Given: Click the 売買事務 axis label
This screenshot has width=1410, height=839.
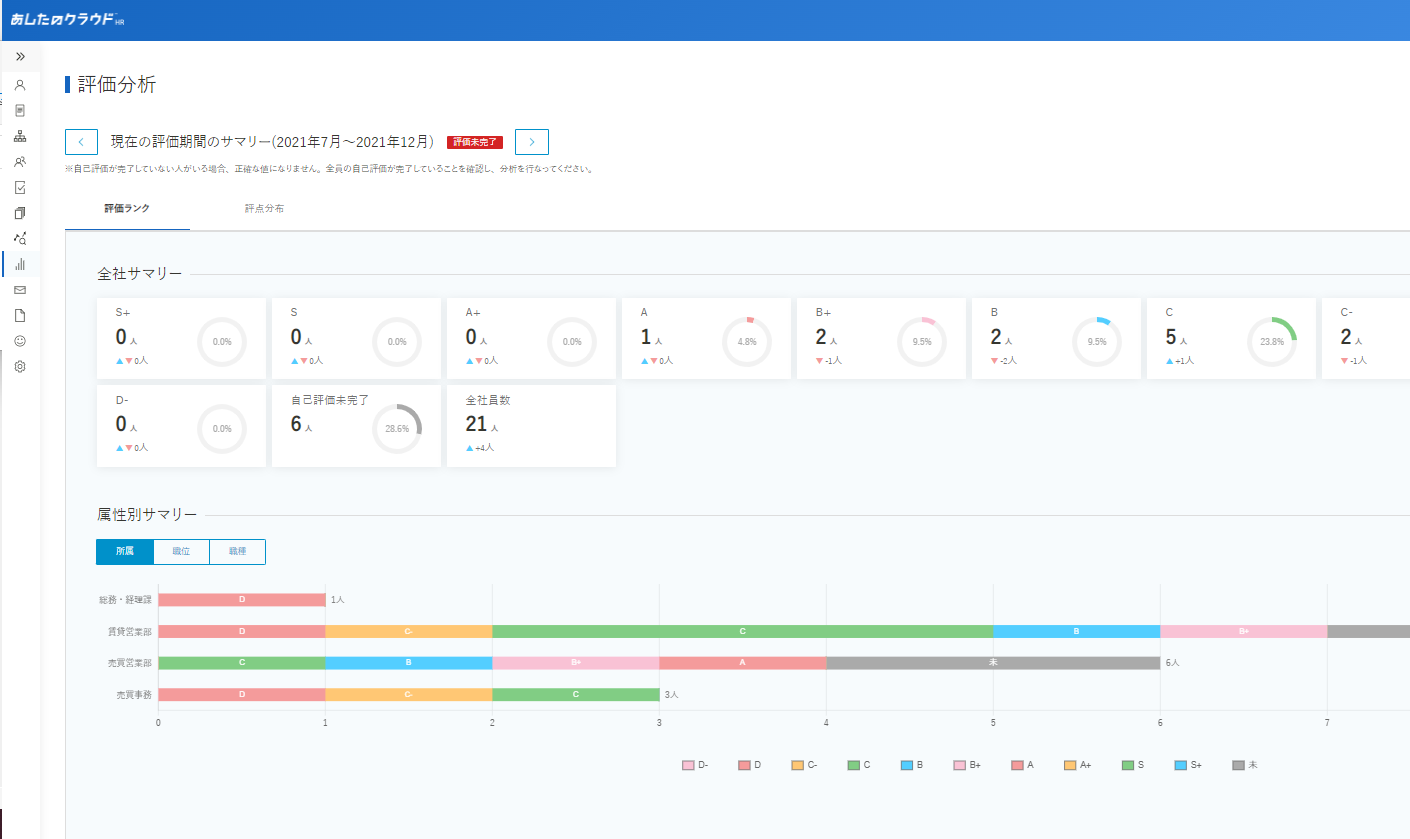Looking at the screenshot, I should click(132, 694).
